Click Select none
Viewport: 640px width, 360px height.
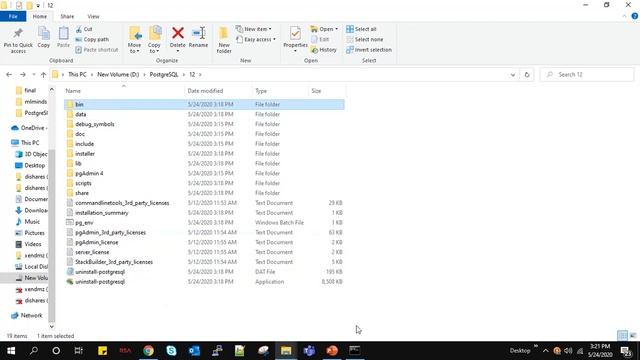(x=364, y=40)
